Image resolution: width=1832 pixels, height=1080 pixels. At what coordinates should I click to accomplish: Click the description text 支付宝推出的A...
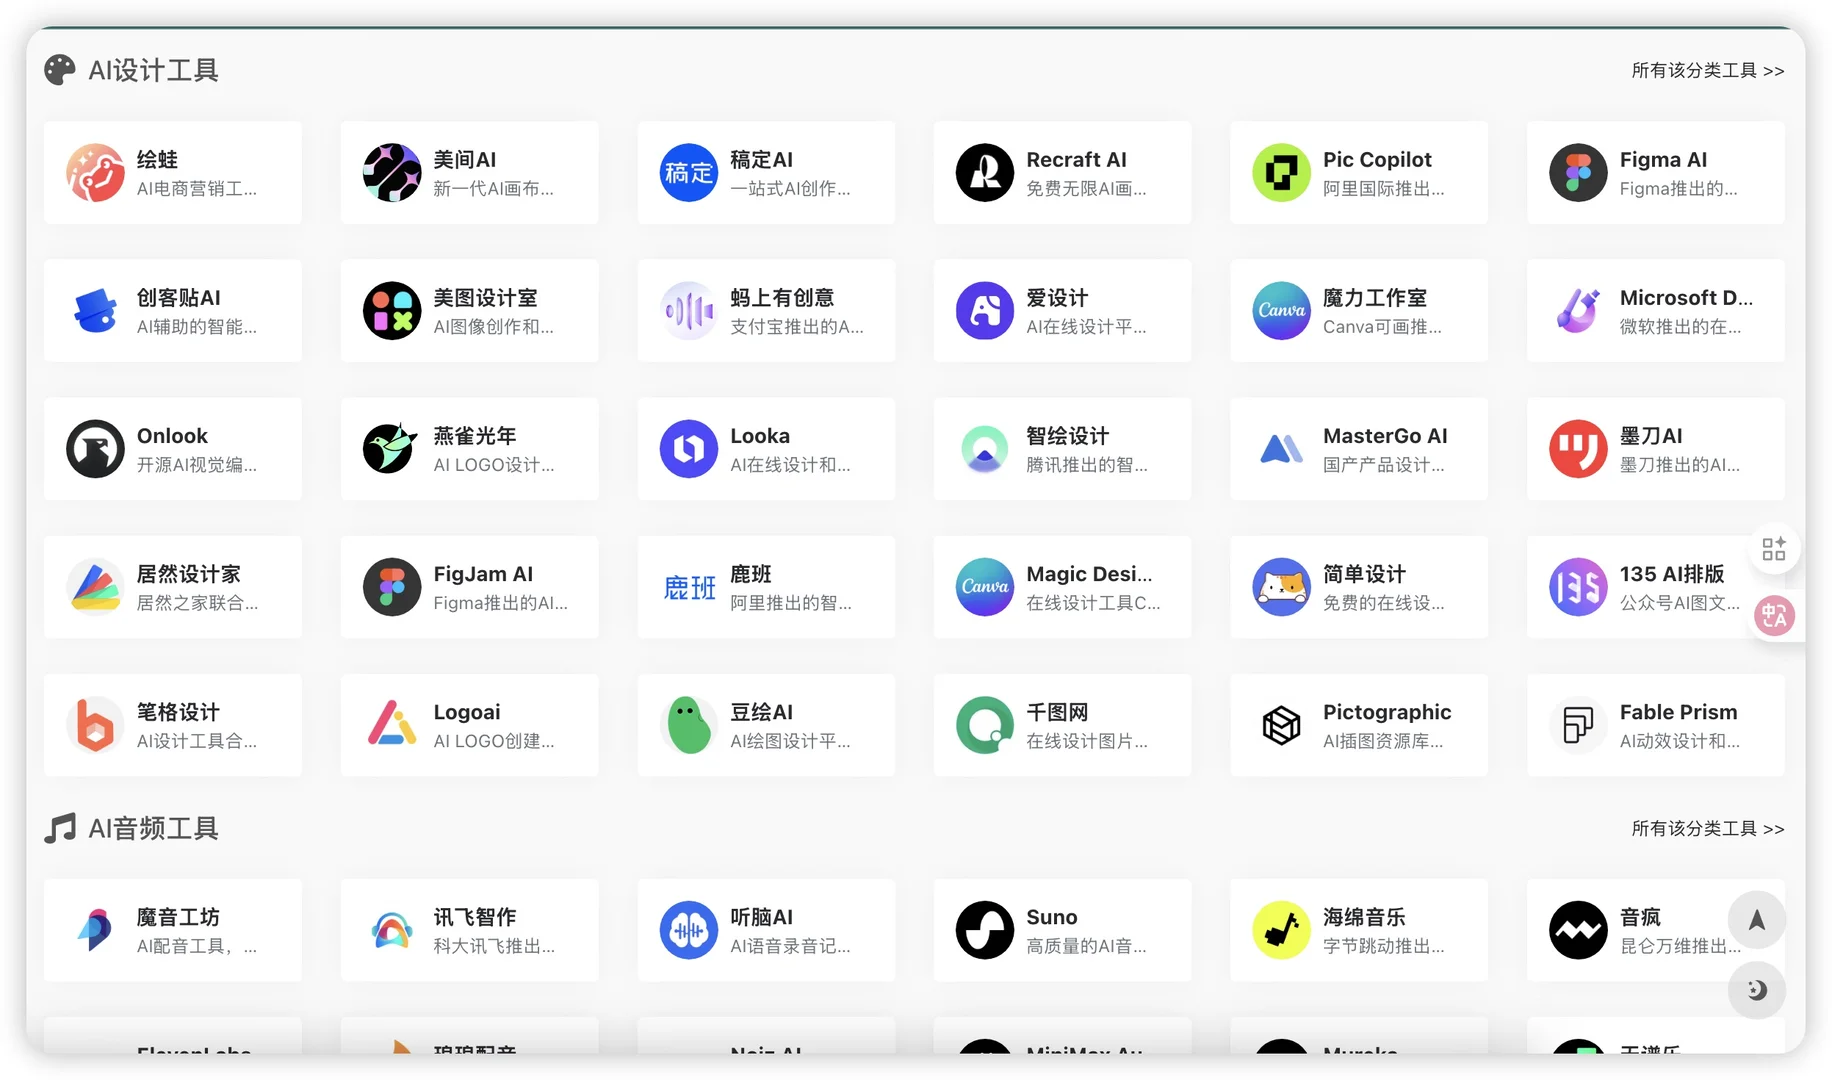[797, 327]
